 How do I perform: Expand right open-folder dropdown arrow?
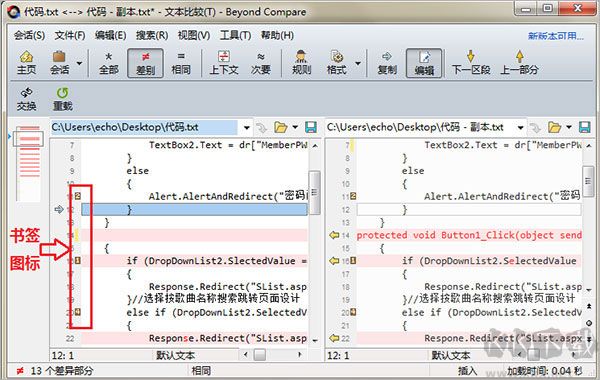[569, 127]
